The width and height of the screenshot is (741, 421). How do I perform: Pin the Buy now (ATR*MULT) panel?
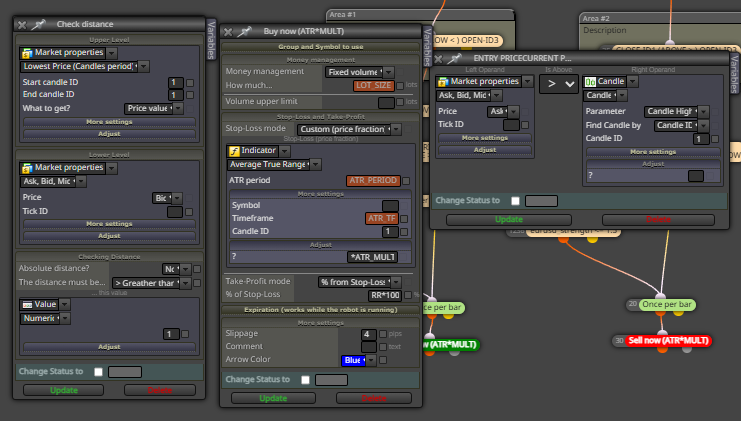(x=244, y=32)
